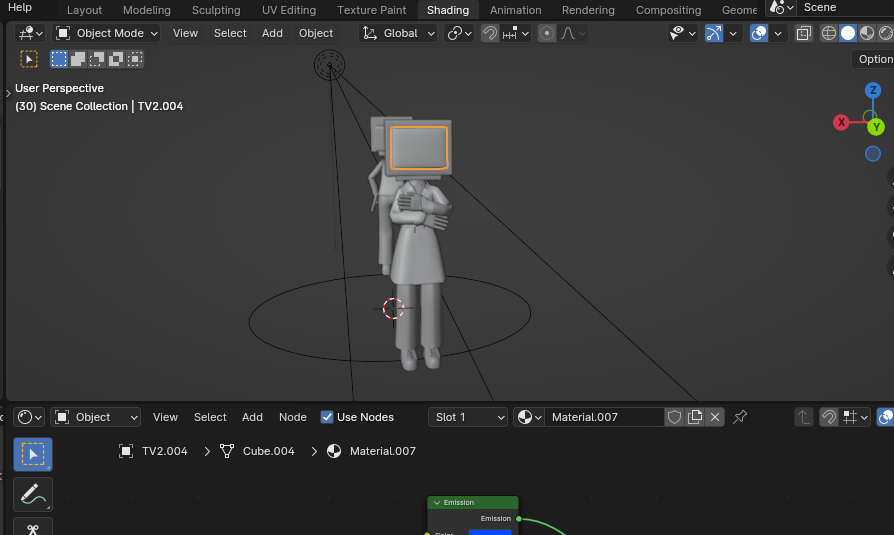The image size is (894, 535).
Task: Open snapping options dropdown
Action: click(516, 33)
